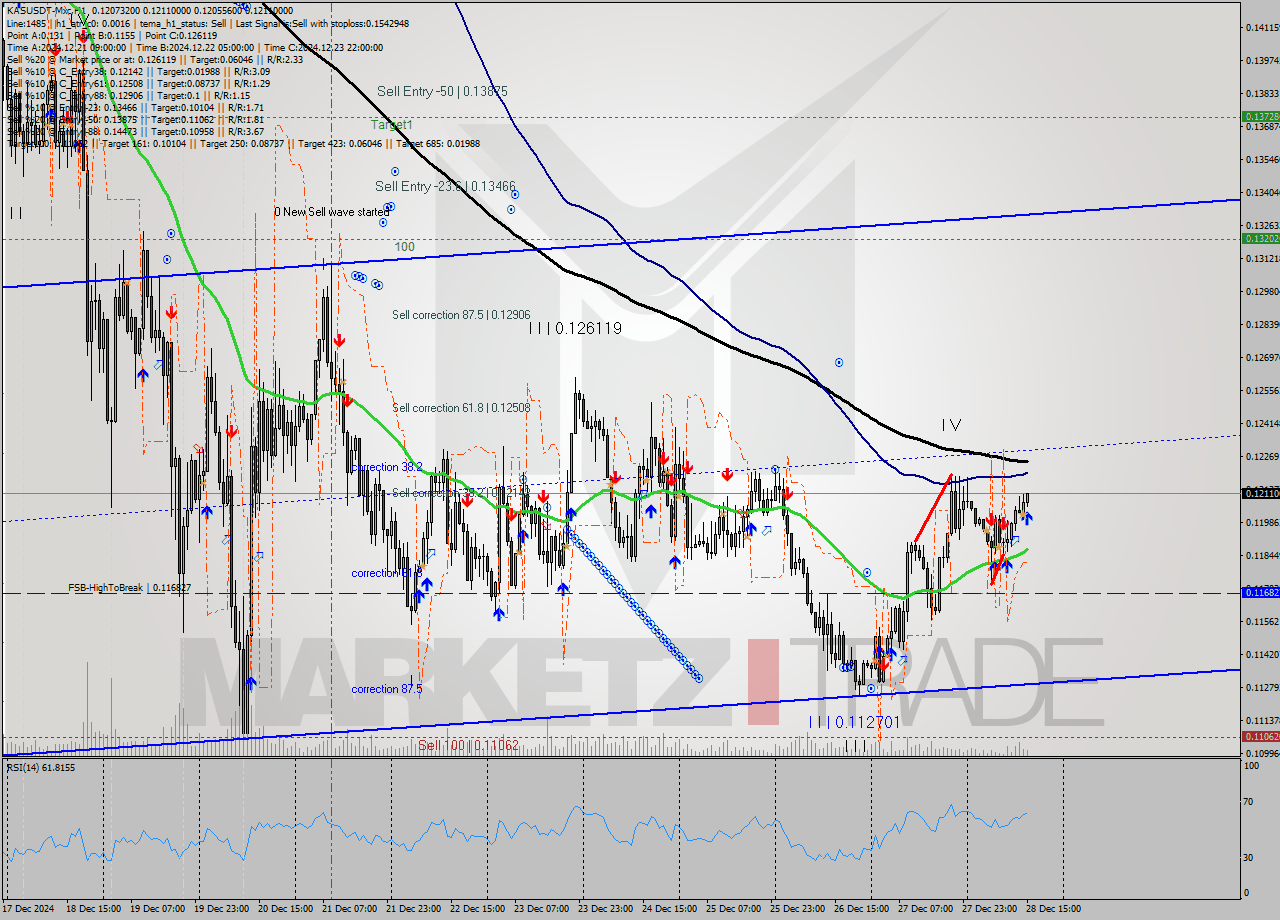Select RSI level 70 on the scale
This screenshot has width=1280, height=920.
click(x=1250, y=802)
